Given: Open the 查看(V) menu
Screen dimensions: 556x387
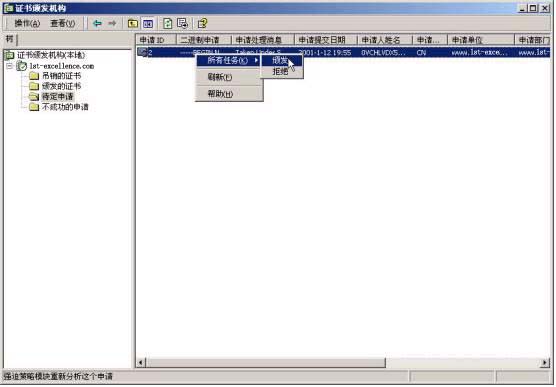Looking at the screenshot, I should (63, 23).
